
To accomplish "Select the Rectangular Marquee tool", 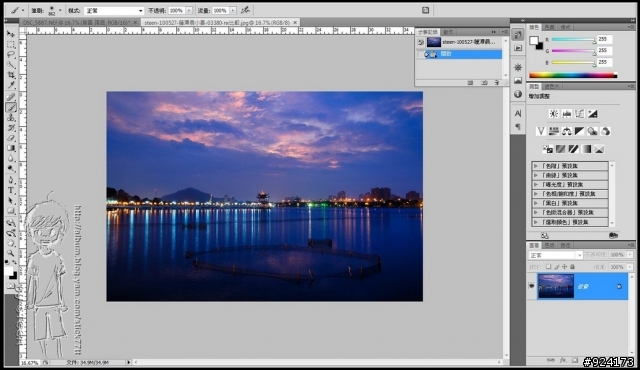I will (11, 44).
